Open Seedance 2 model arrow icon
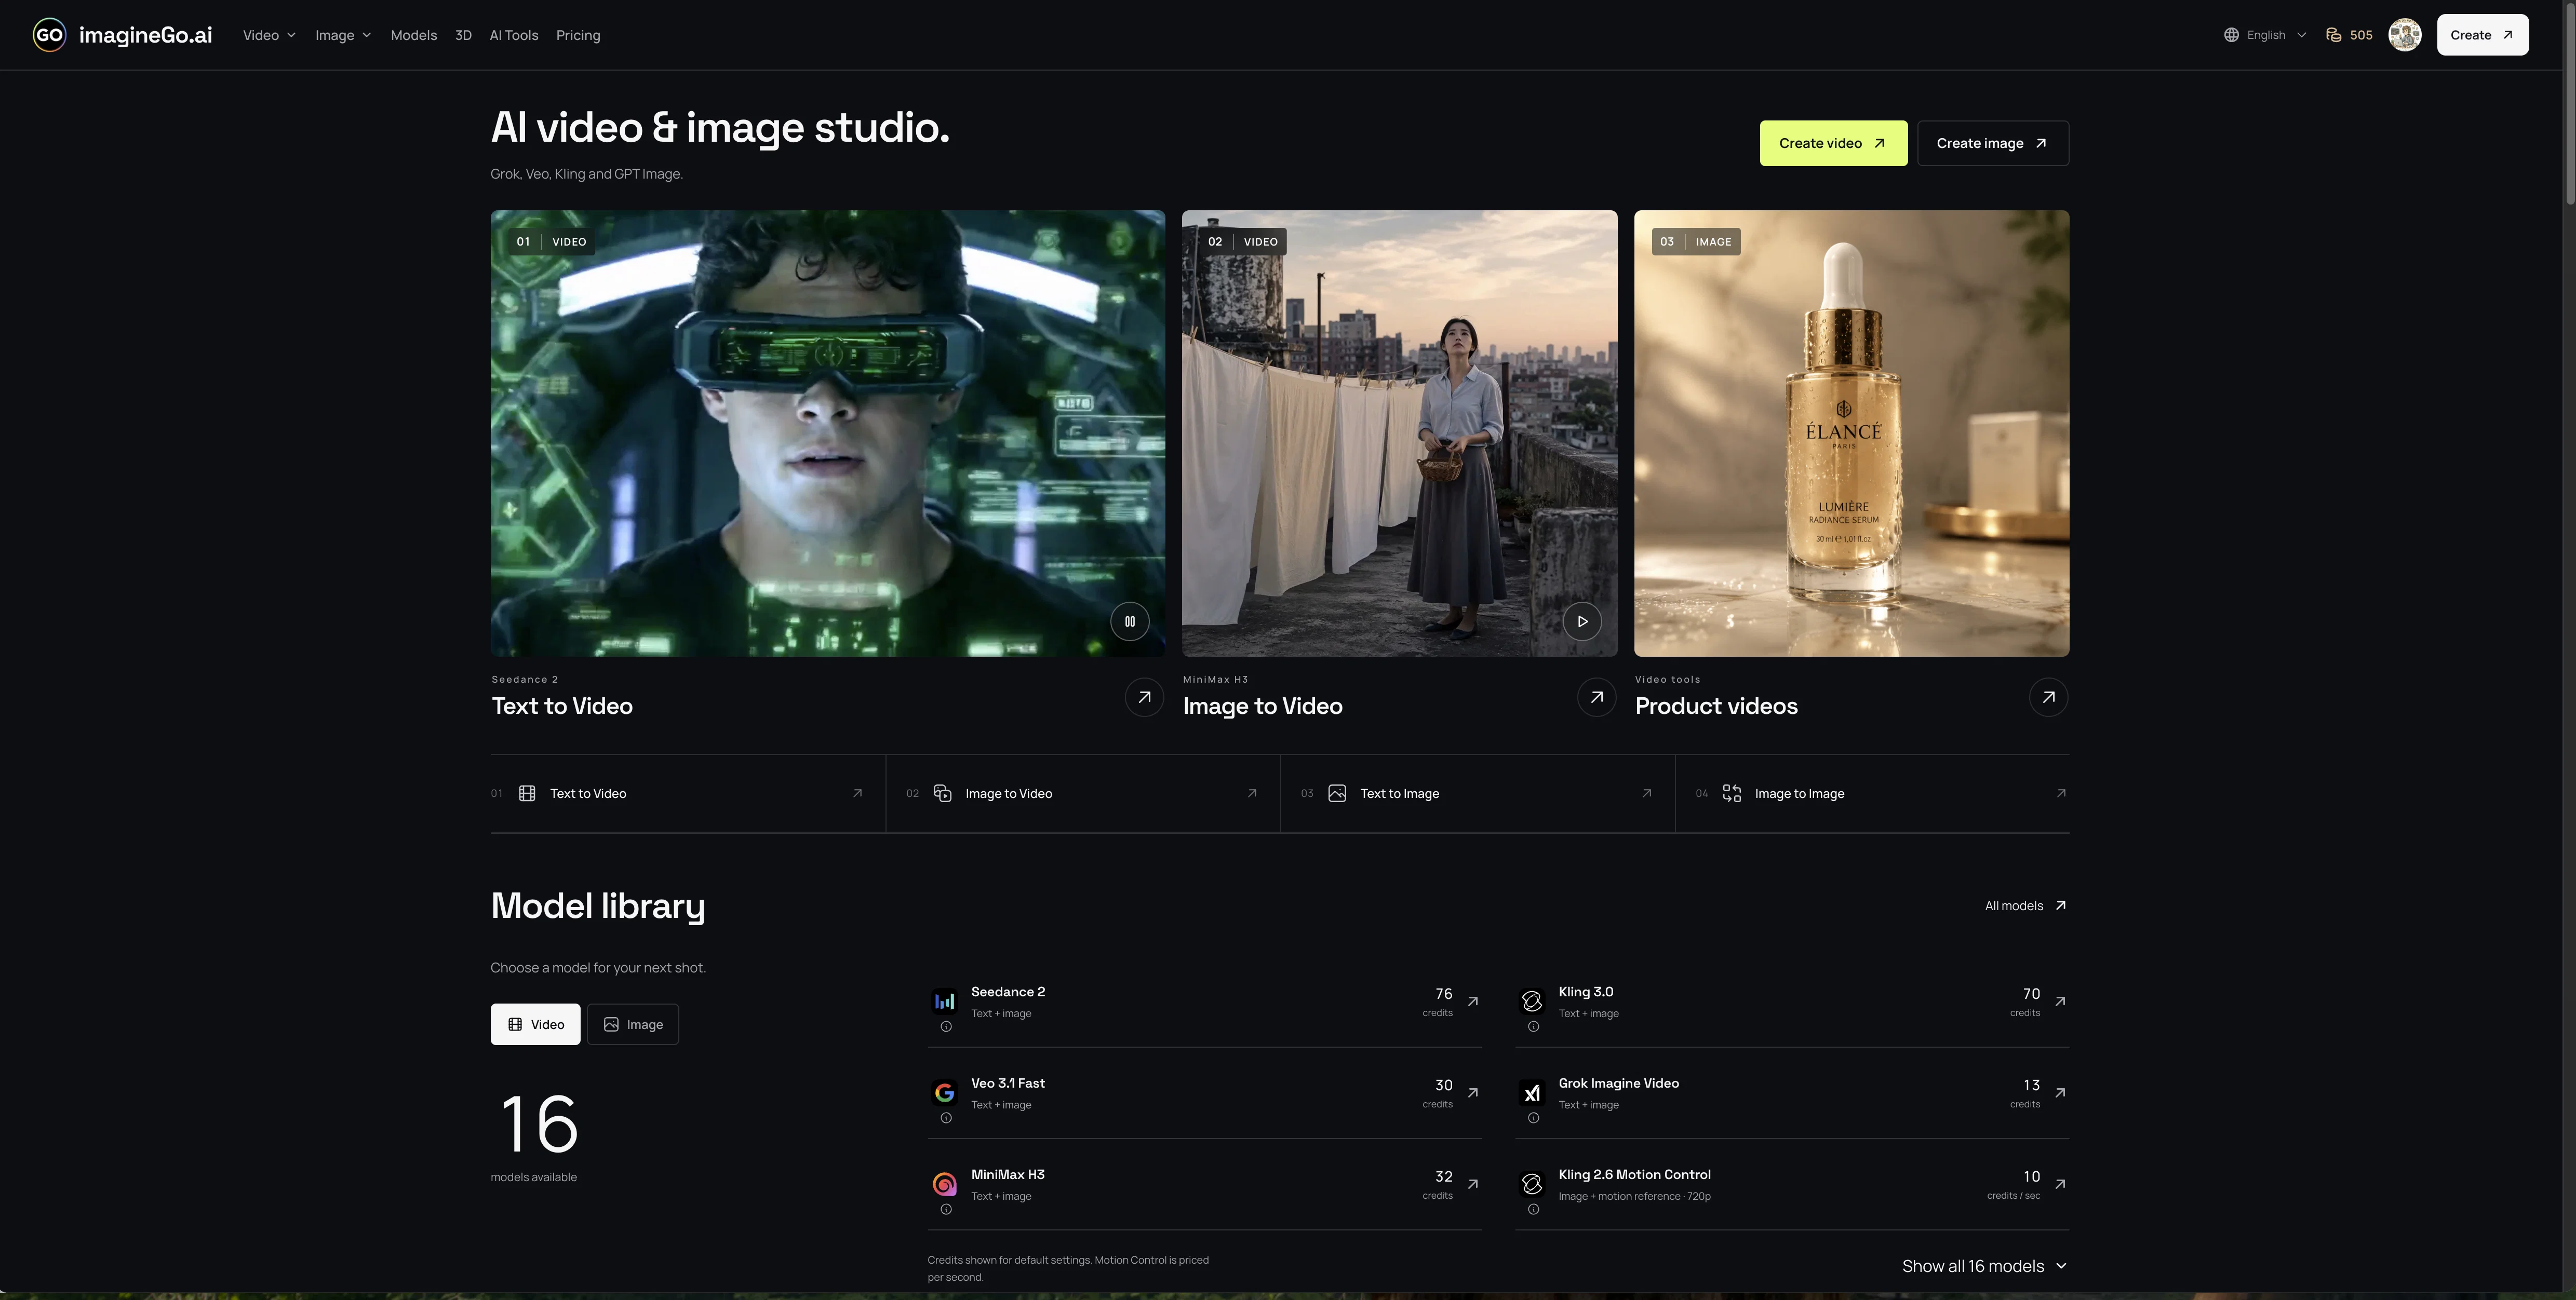The width and height of the screenshot is (2576, 1300). [1473, 1001]
